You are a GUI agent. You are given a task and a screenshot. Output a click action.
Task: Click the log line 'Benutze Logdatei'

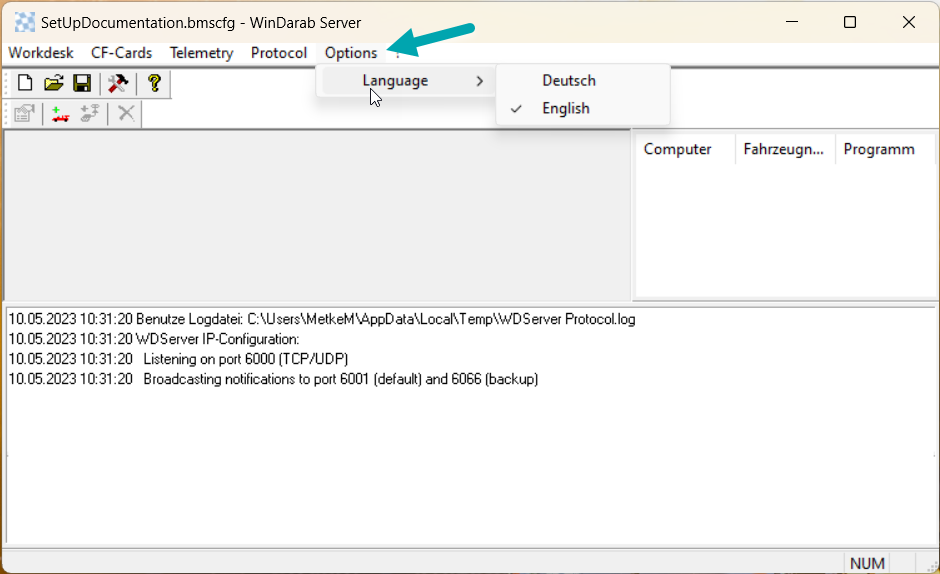click(322, 319)
